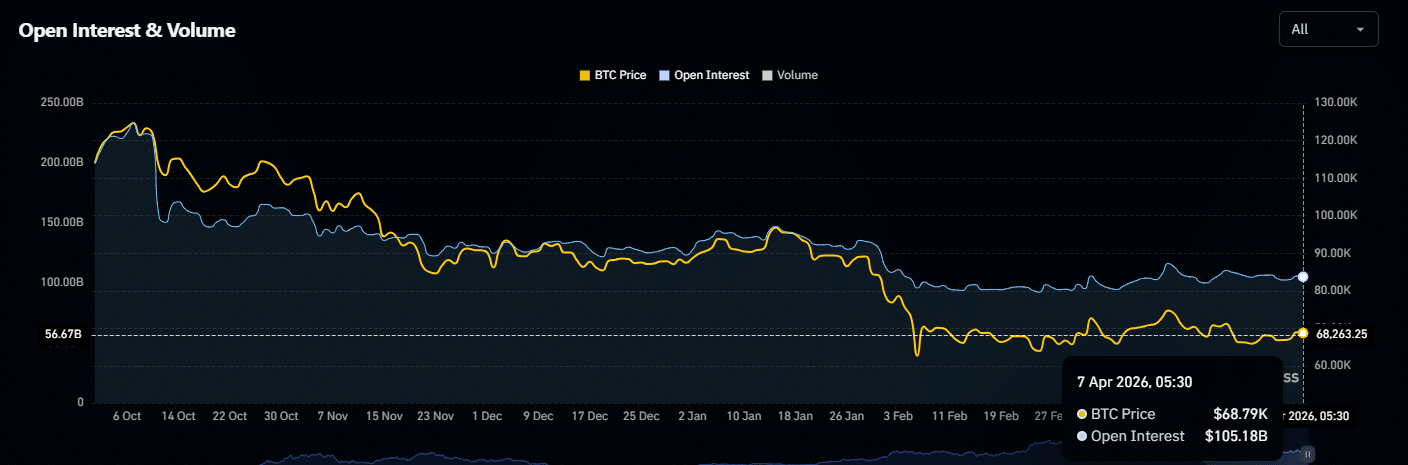This screenshot has height=465, width=1408.
Task: Click the 6 Oct date axis label
Action: (127, 416)
